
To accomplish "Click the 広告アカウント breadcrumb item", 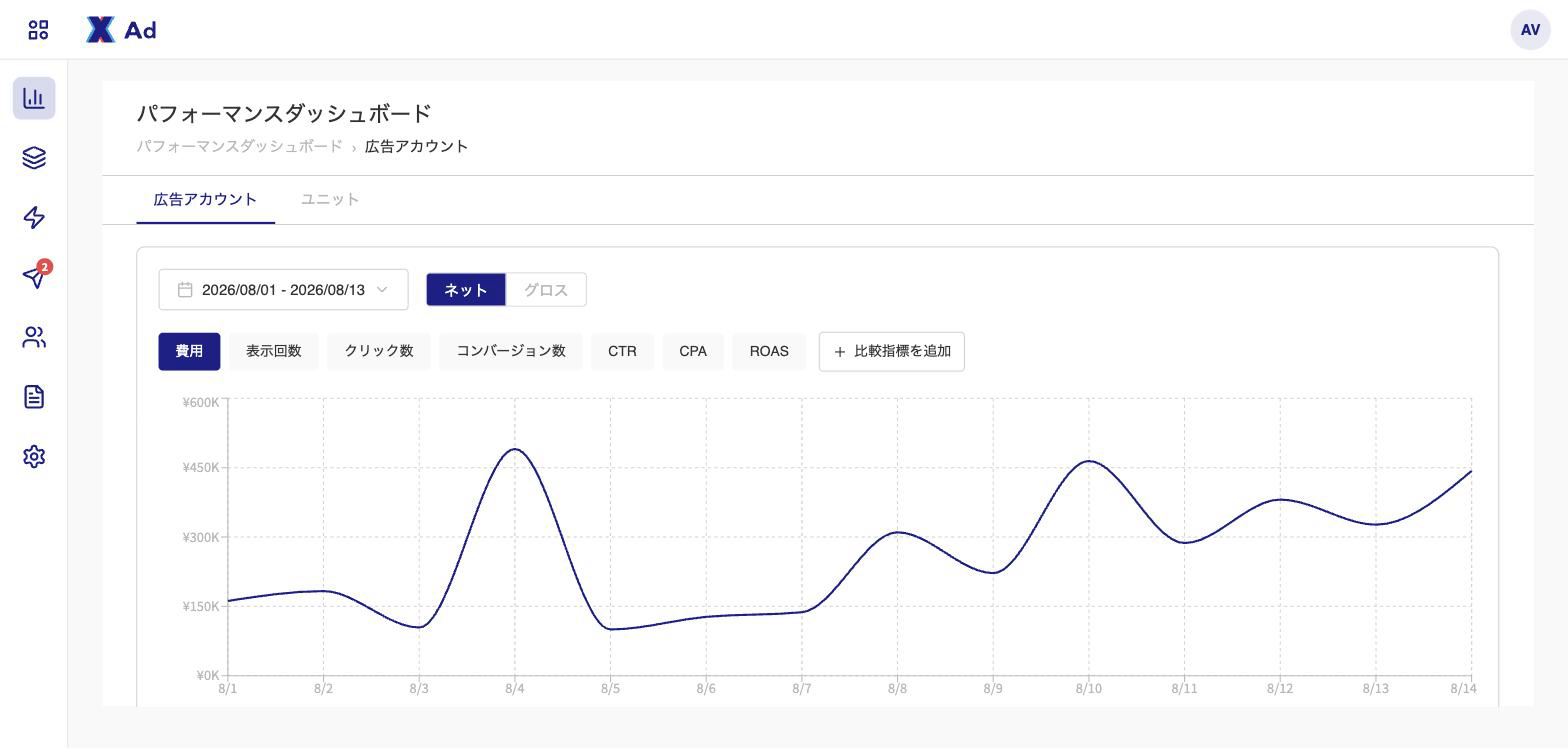I will tap(416, 146).
